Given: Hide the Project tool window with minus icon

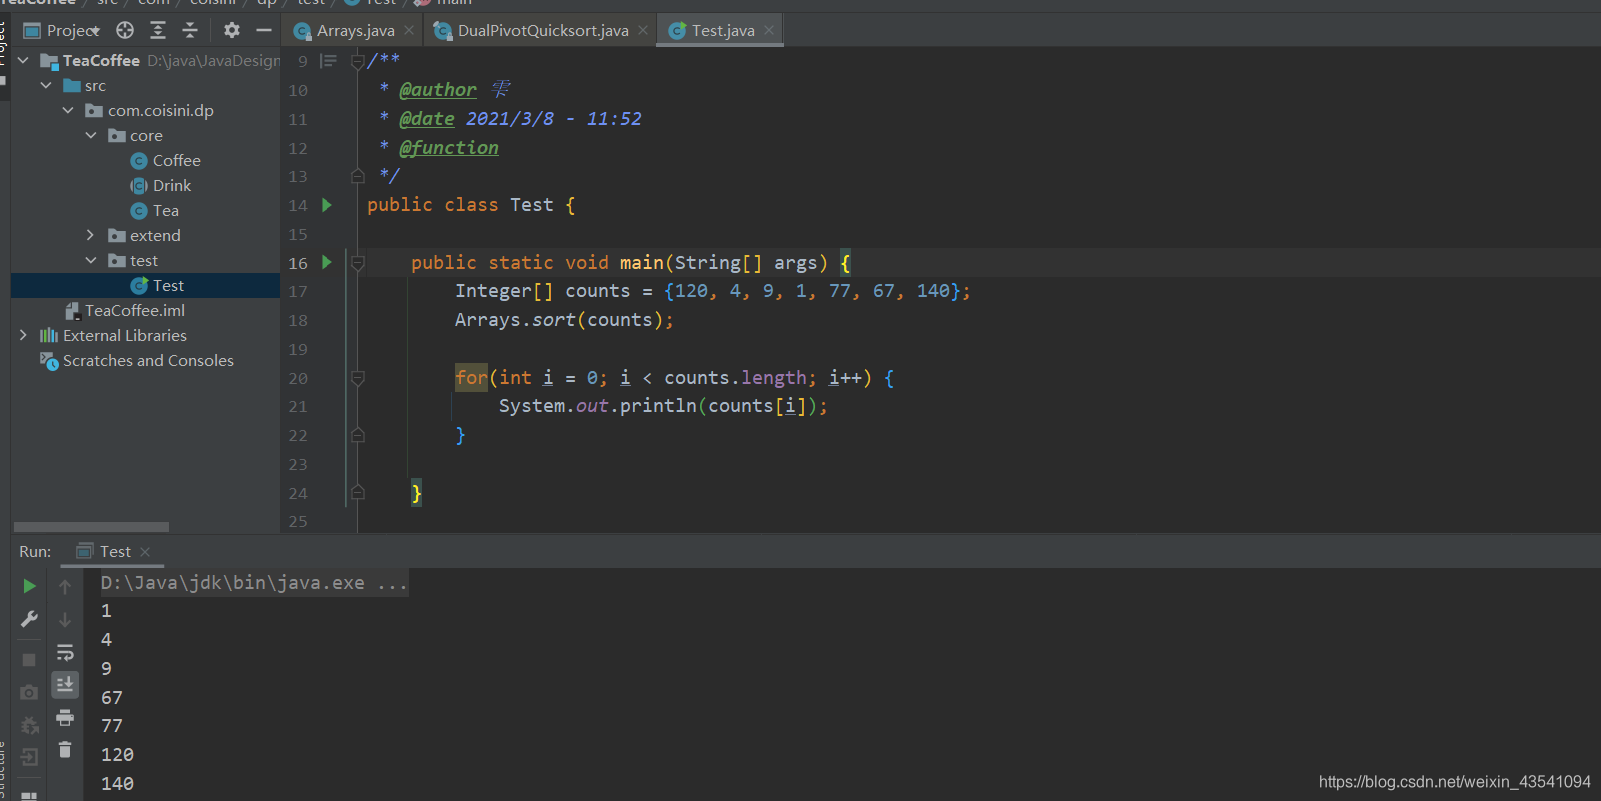Looking at the screenshot, I should 264,30.
